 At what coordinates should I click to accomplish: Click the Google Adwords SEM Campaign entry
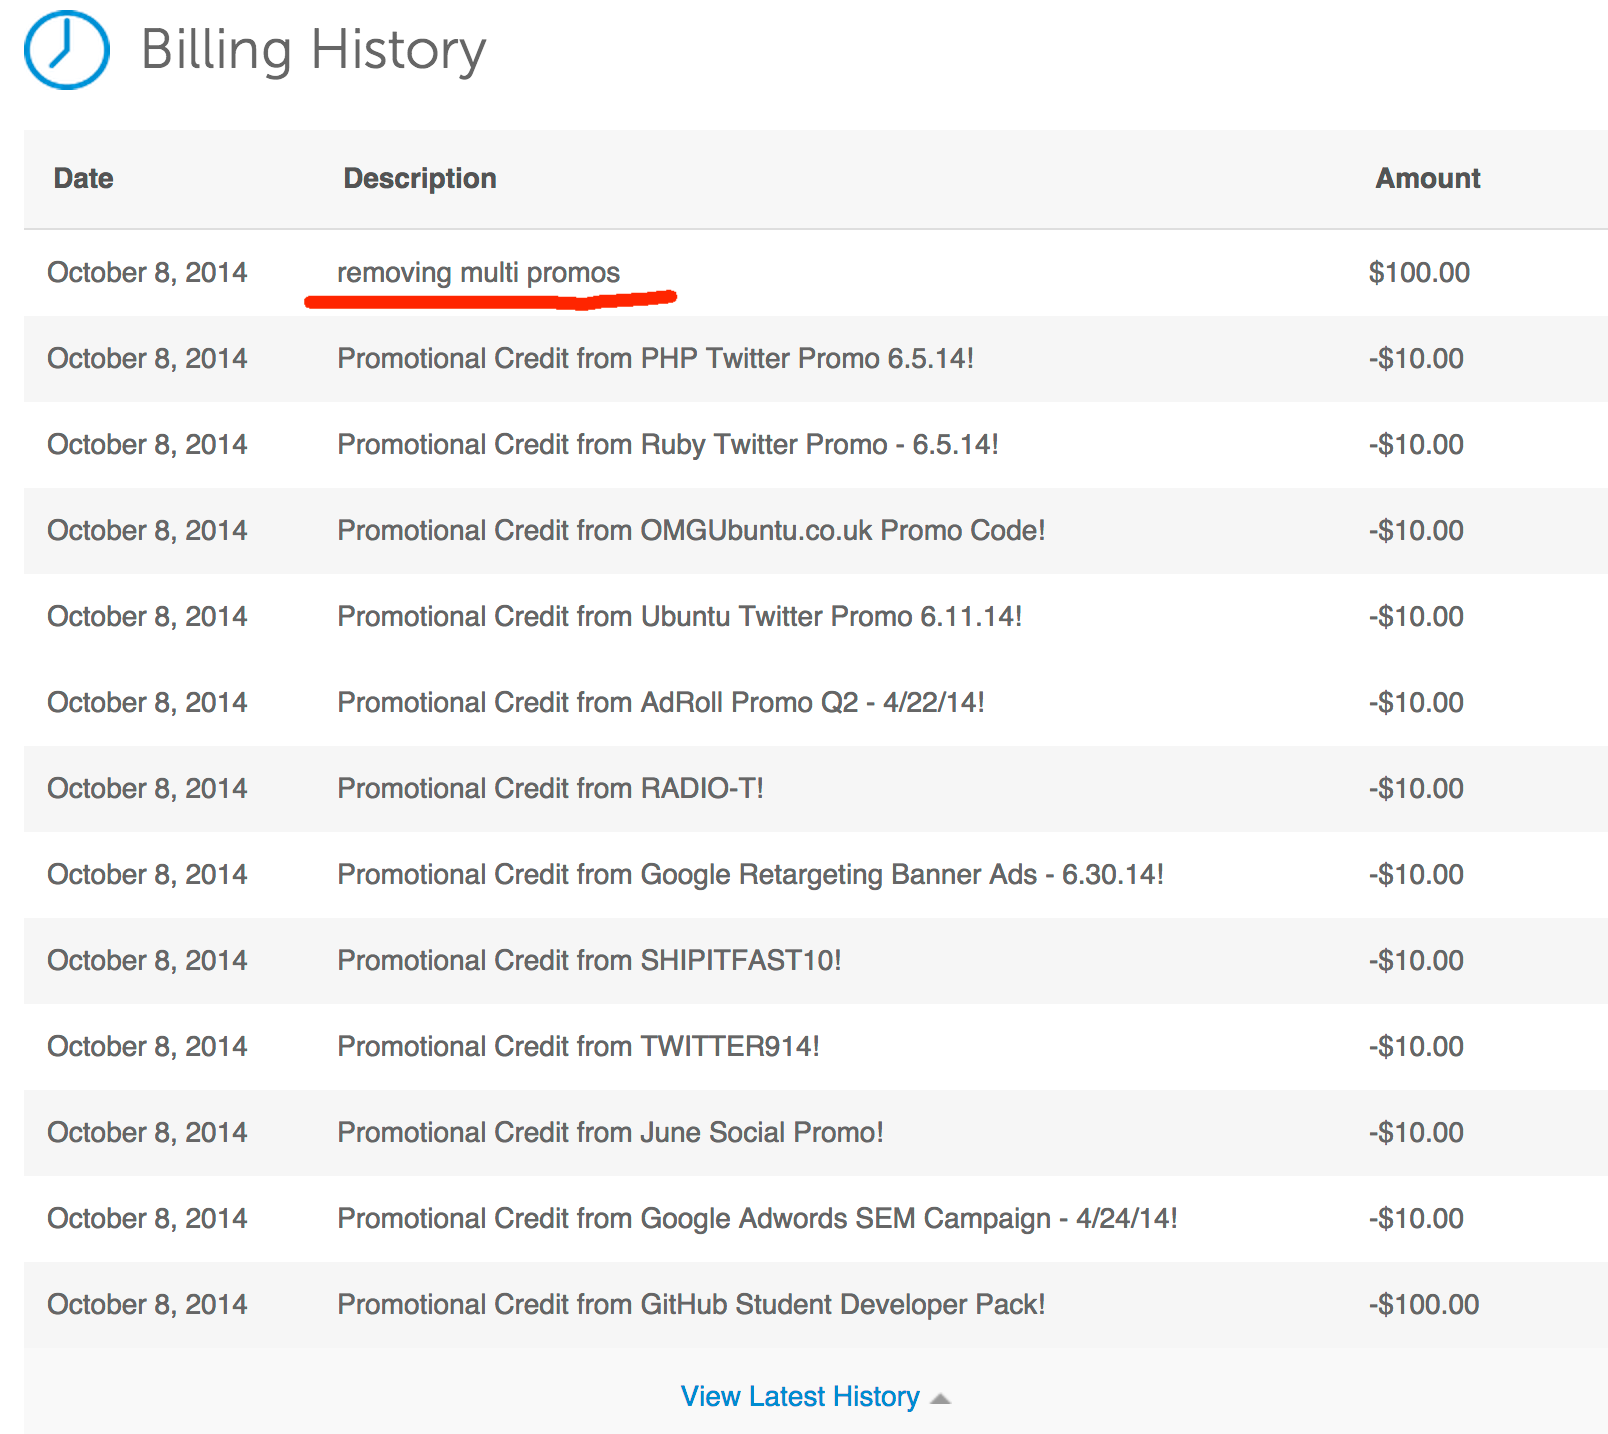[x=757, y=1218]
